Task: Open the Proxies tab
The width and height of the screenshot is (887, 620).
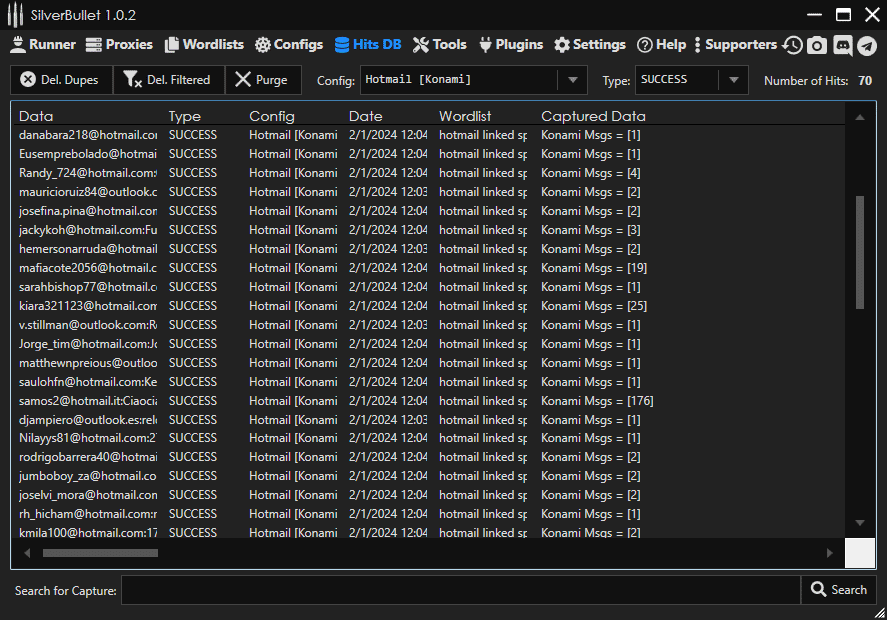Action: click(119, 45)
